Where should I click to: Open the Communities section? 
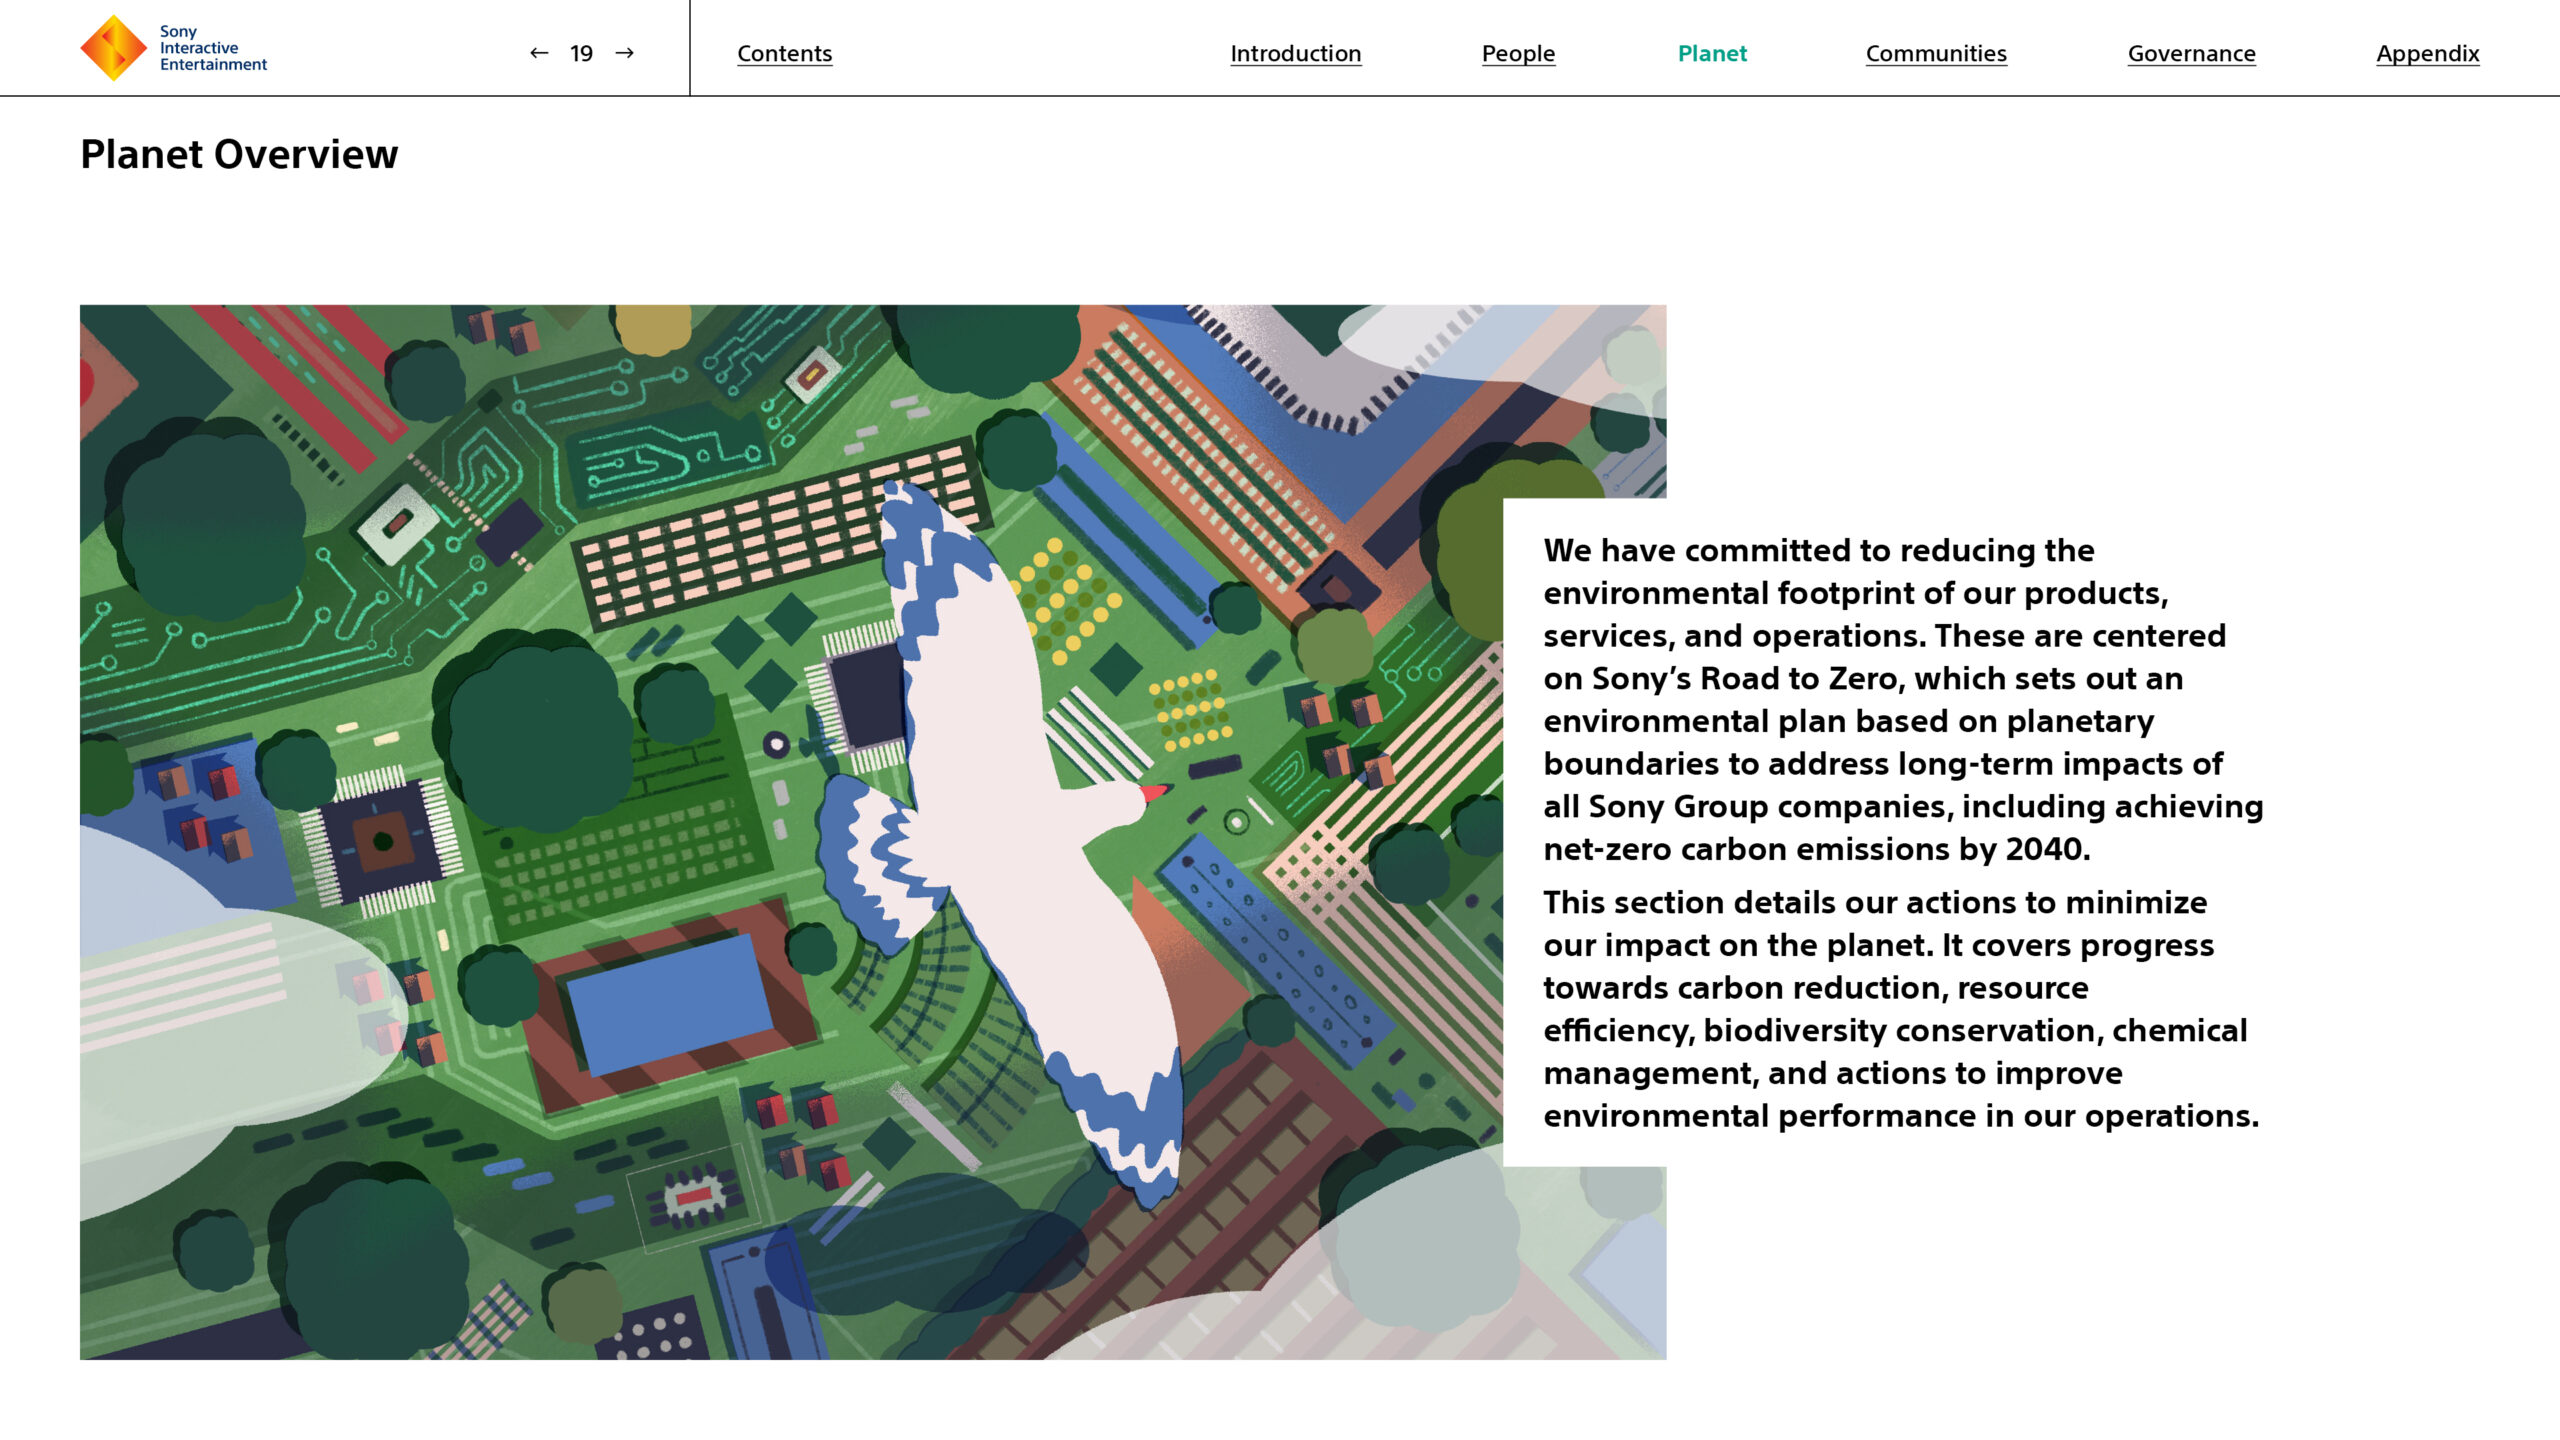point(1936,54)
